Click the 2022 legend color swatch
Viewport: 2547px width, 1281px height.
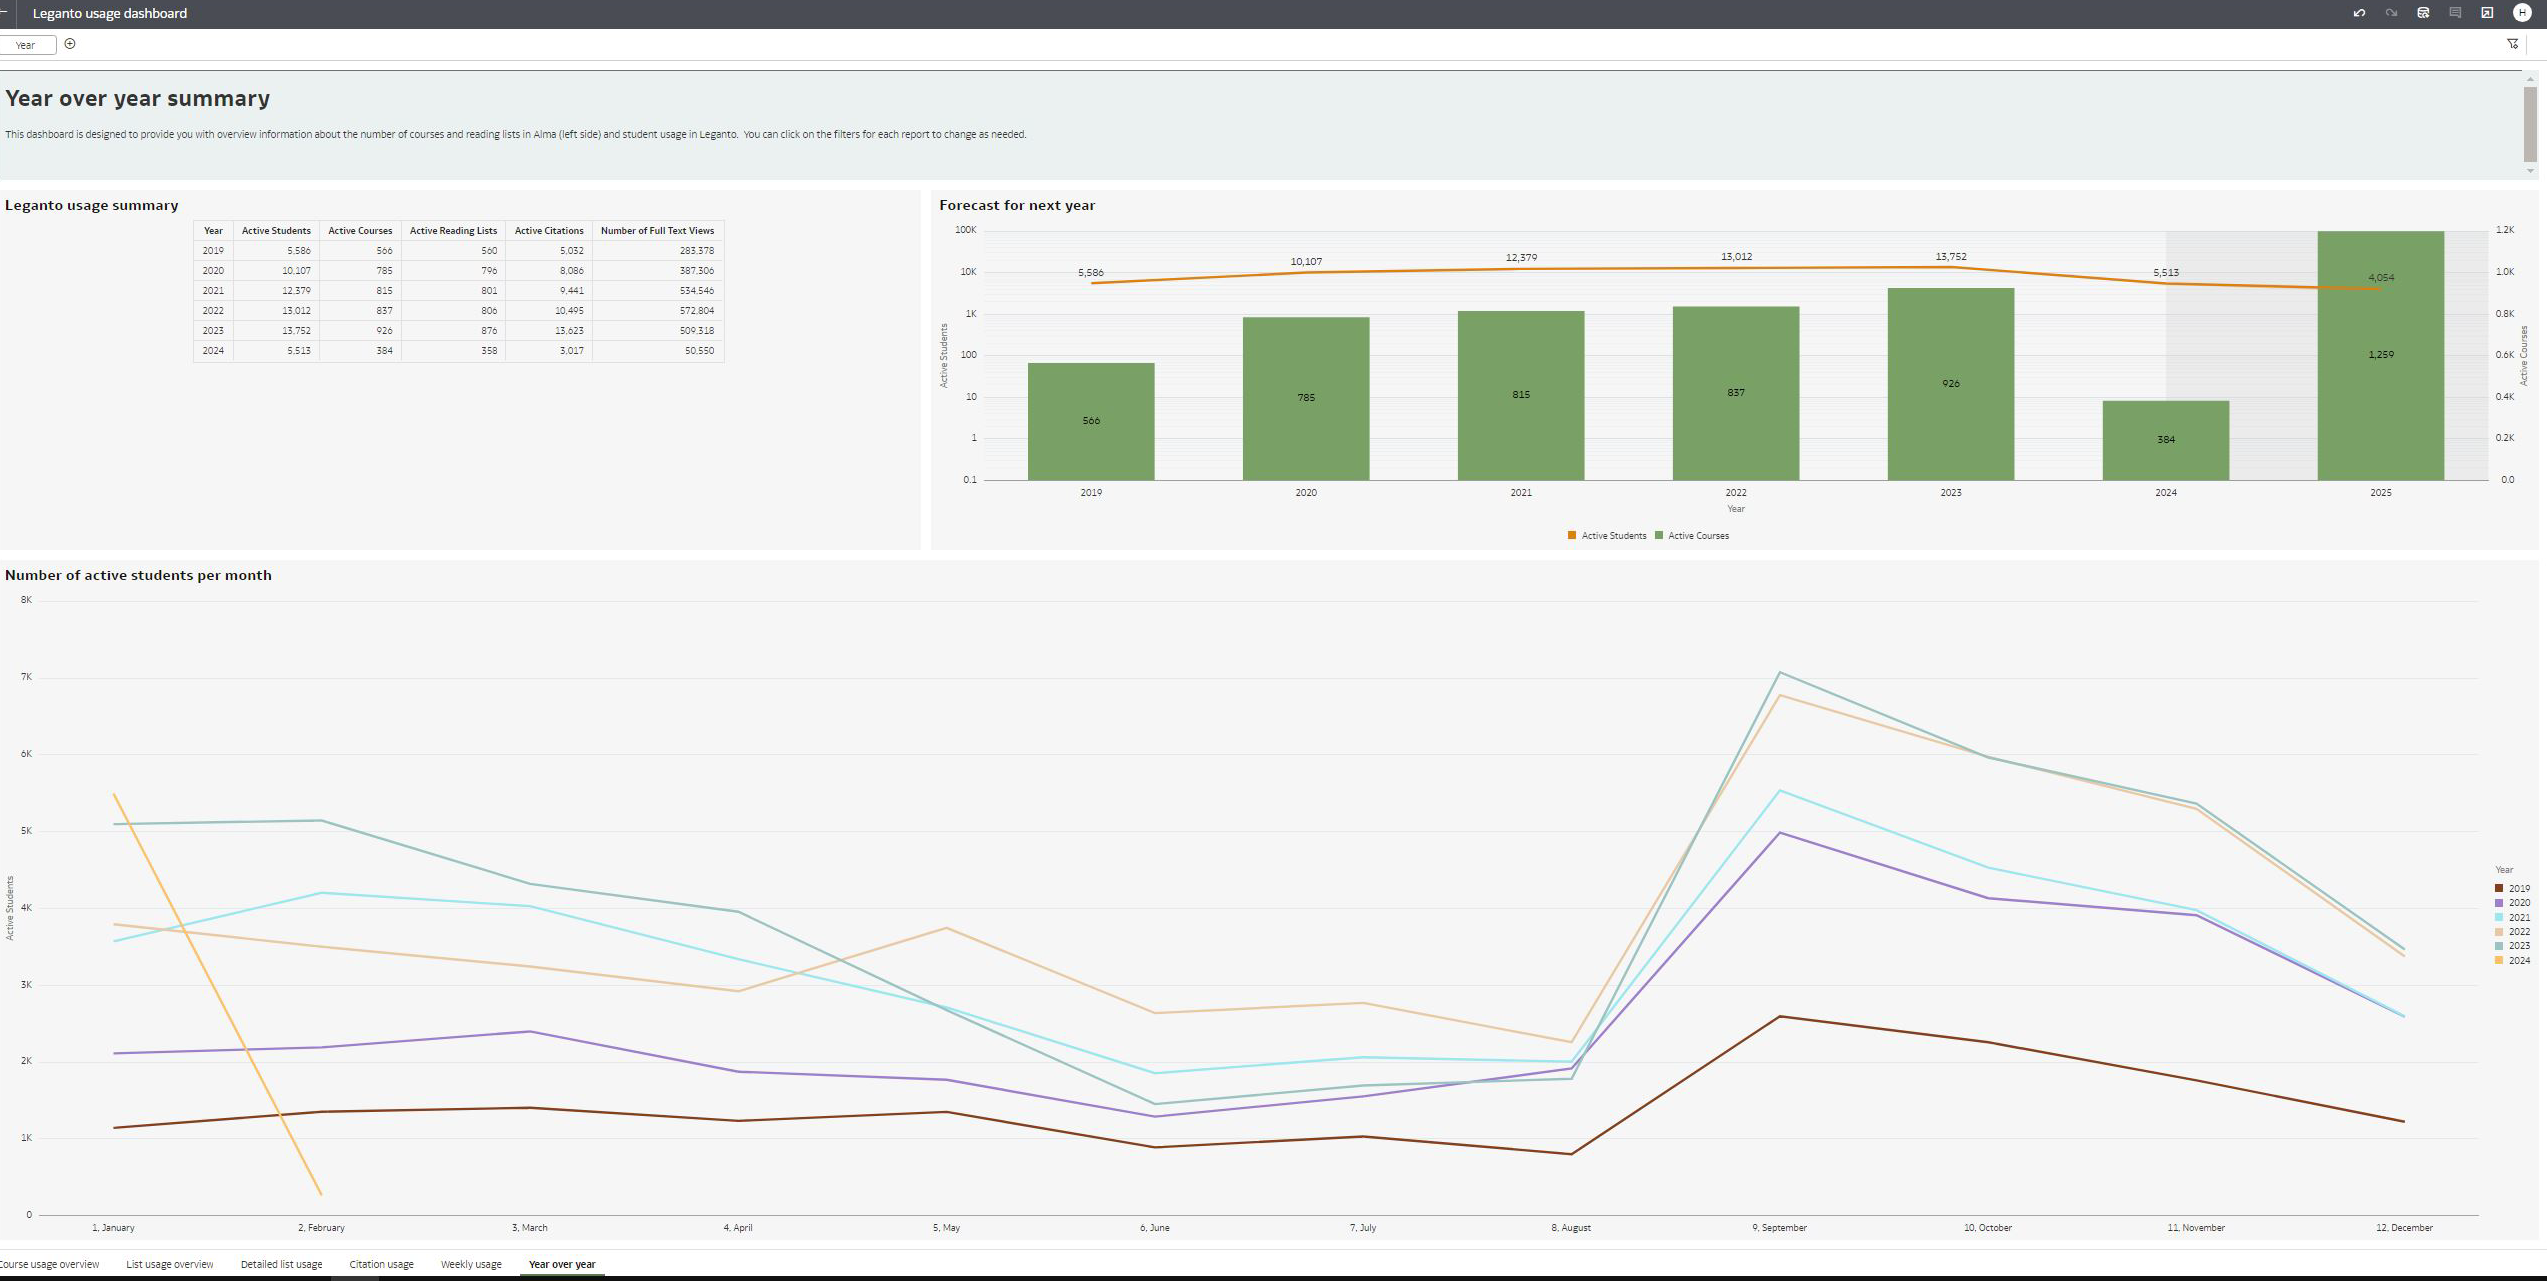click(2499, 931)
